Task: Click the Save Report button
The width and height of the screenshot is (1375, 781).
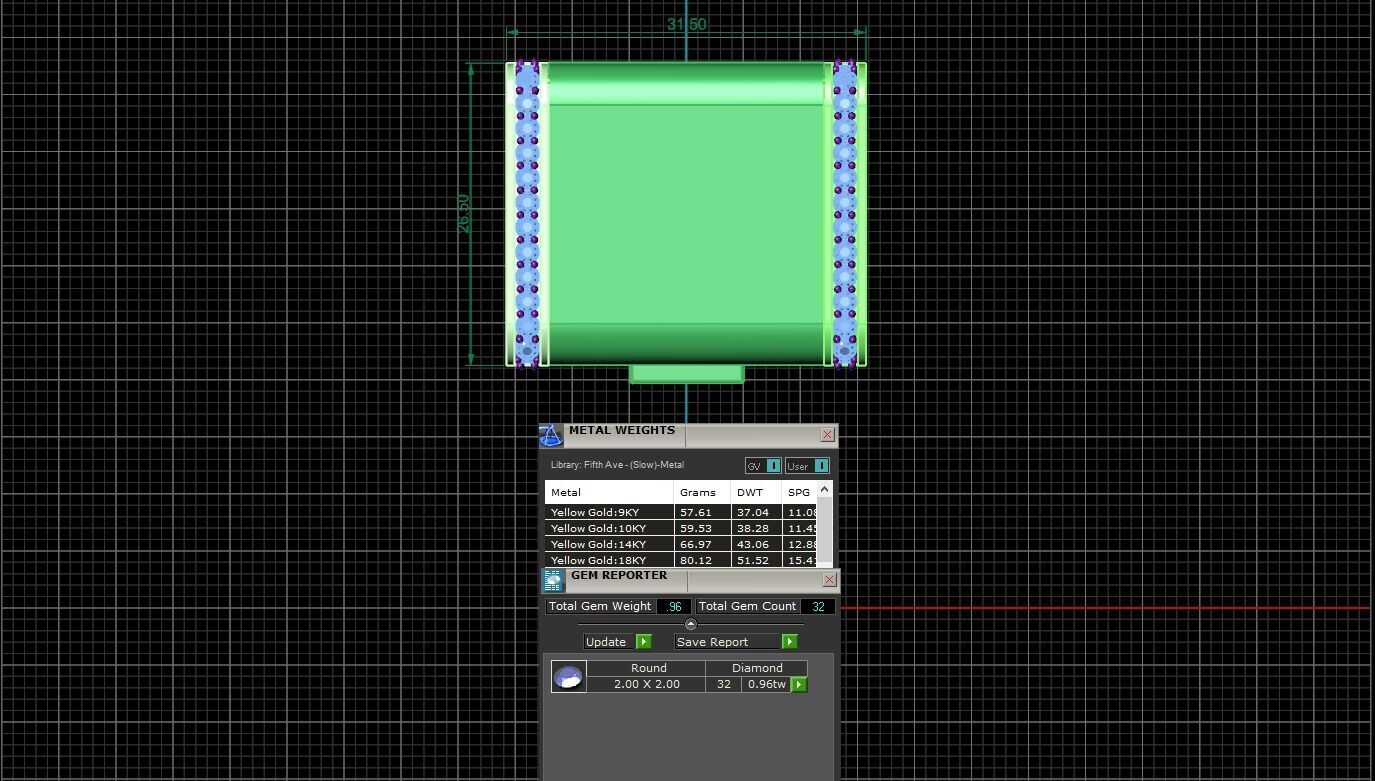Action: [x=727, y=642]
